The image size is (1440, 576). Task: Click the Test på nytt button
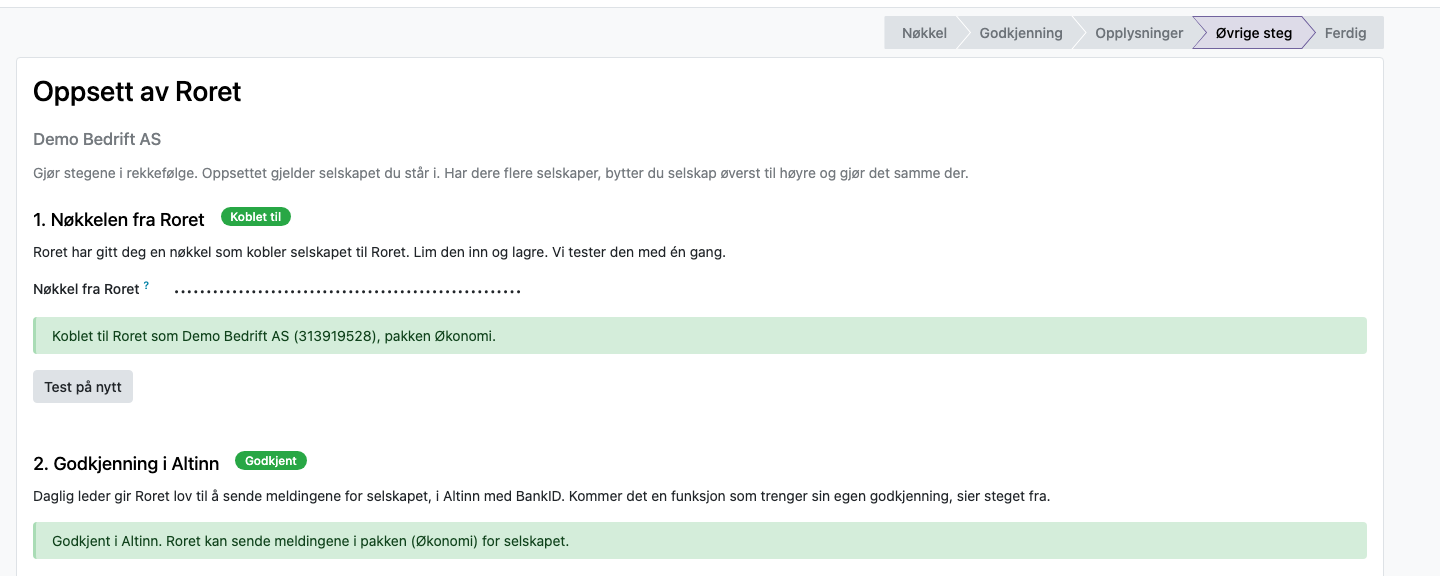83,387
